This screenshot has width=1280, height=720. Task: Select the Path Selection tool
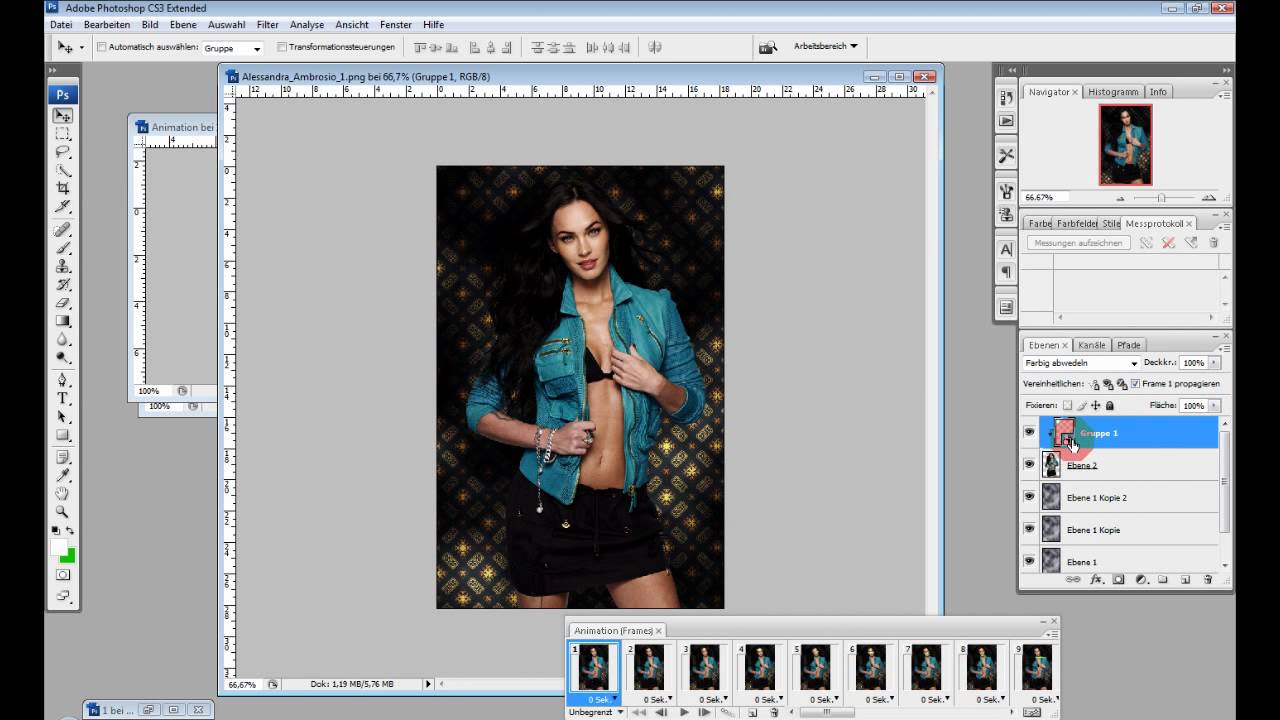[63, 416]
